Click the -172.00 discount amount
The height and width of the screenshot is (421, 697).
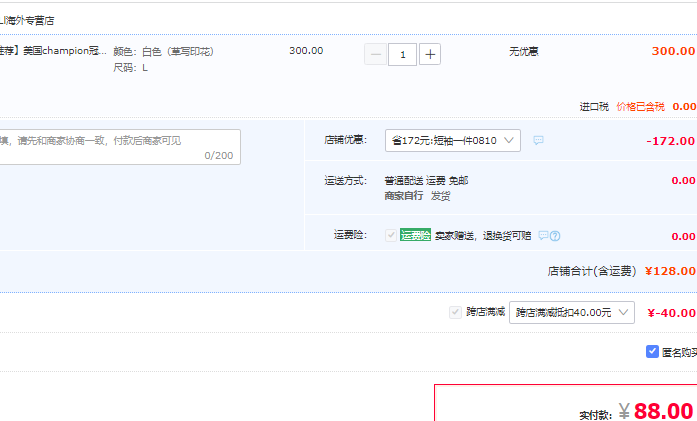(x=670, y=141)
